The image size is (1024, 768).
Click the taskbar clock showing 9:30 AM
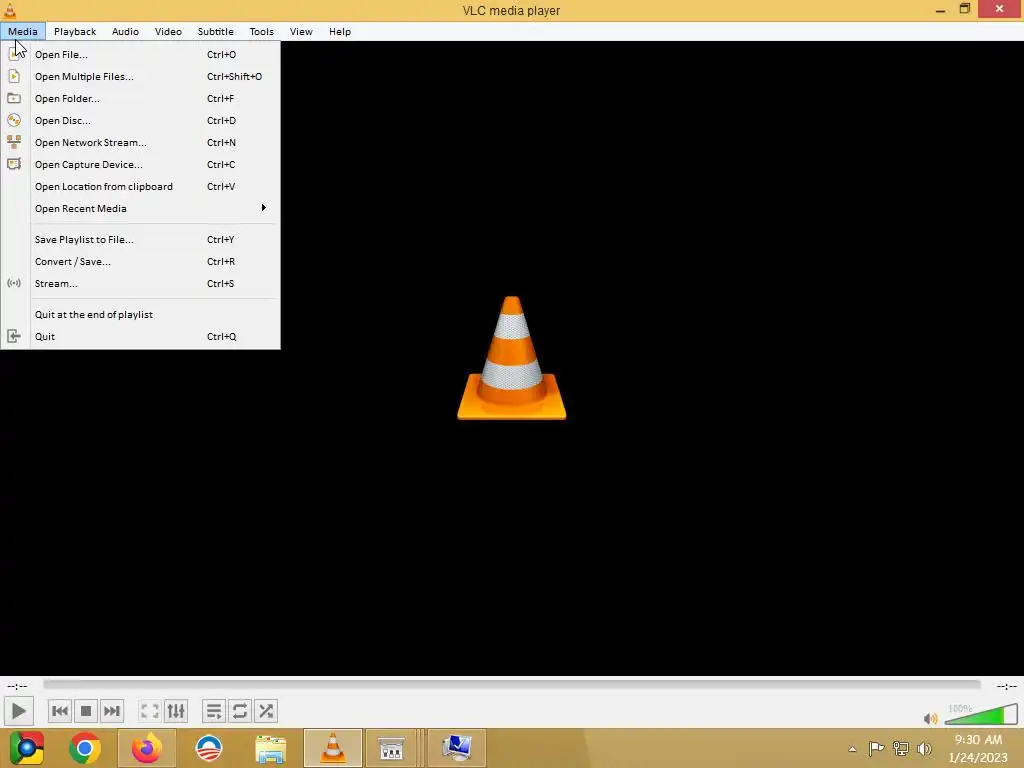978,748
